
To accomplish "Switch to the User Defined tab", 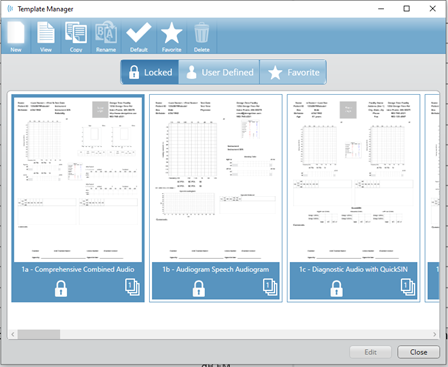I will (x=219, y=72).
